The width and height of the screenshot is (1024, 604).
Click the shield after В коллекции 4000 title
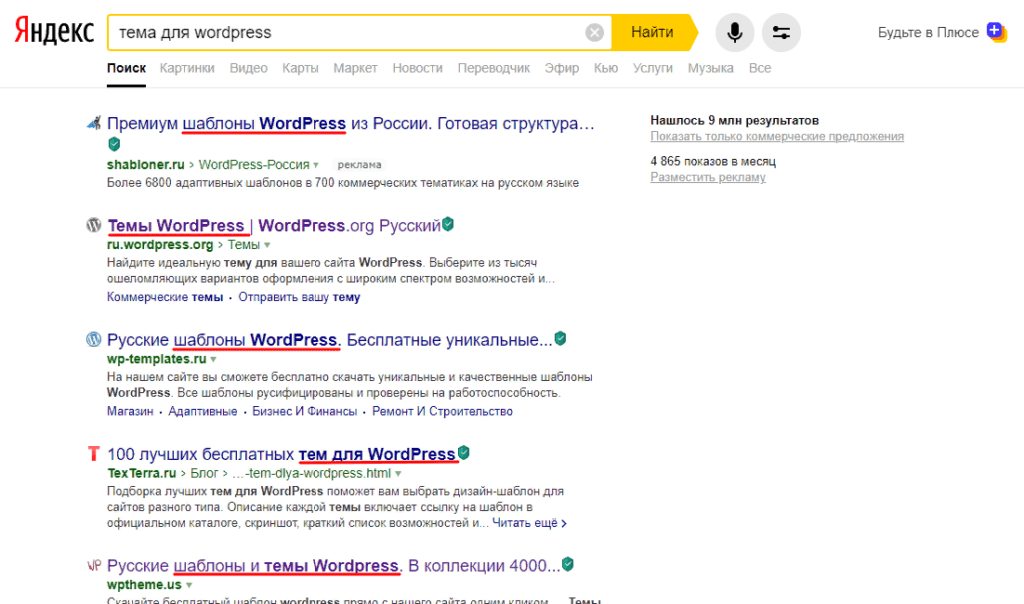tap(568, 564)
